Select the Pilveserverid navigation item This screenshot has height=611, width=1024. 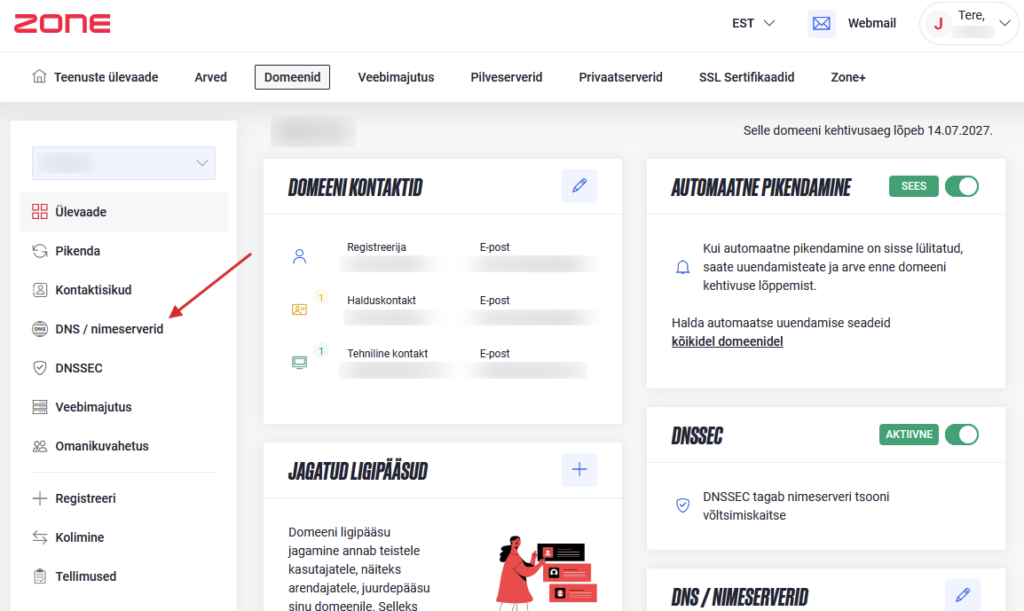click(x=506, y=76)
